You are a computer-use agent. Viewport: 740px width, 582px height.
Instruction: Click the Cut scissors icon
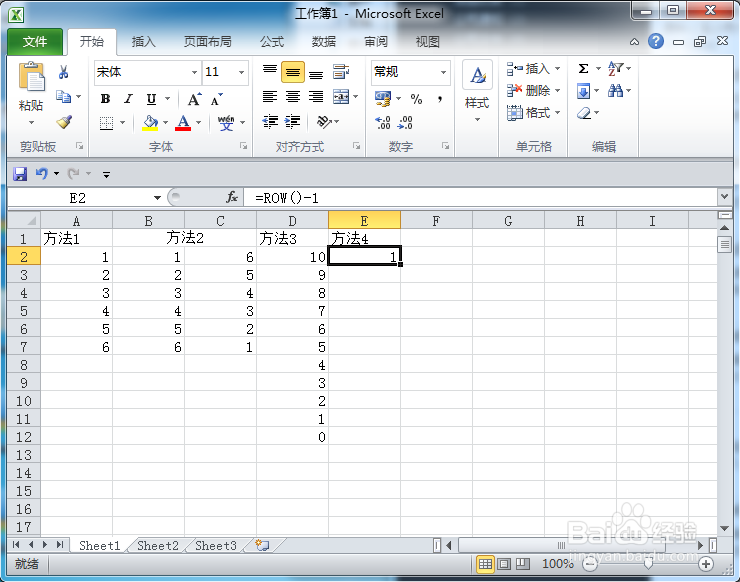point(63,72)
